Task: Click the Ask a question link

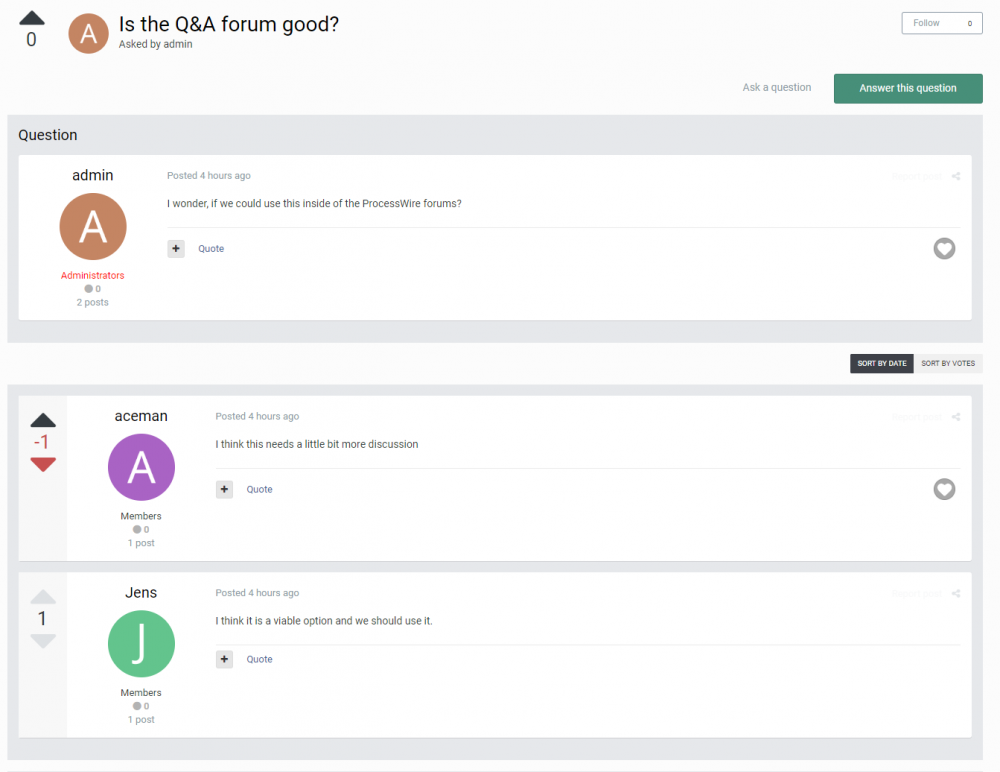Action: [x=776, y=88]
